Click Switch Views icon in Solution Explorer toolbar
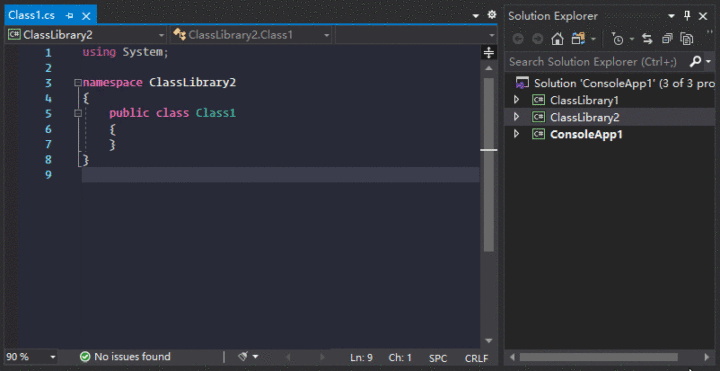This screenshot has height=371, width=720. pos(578,39)
